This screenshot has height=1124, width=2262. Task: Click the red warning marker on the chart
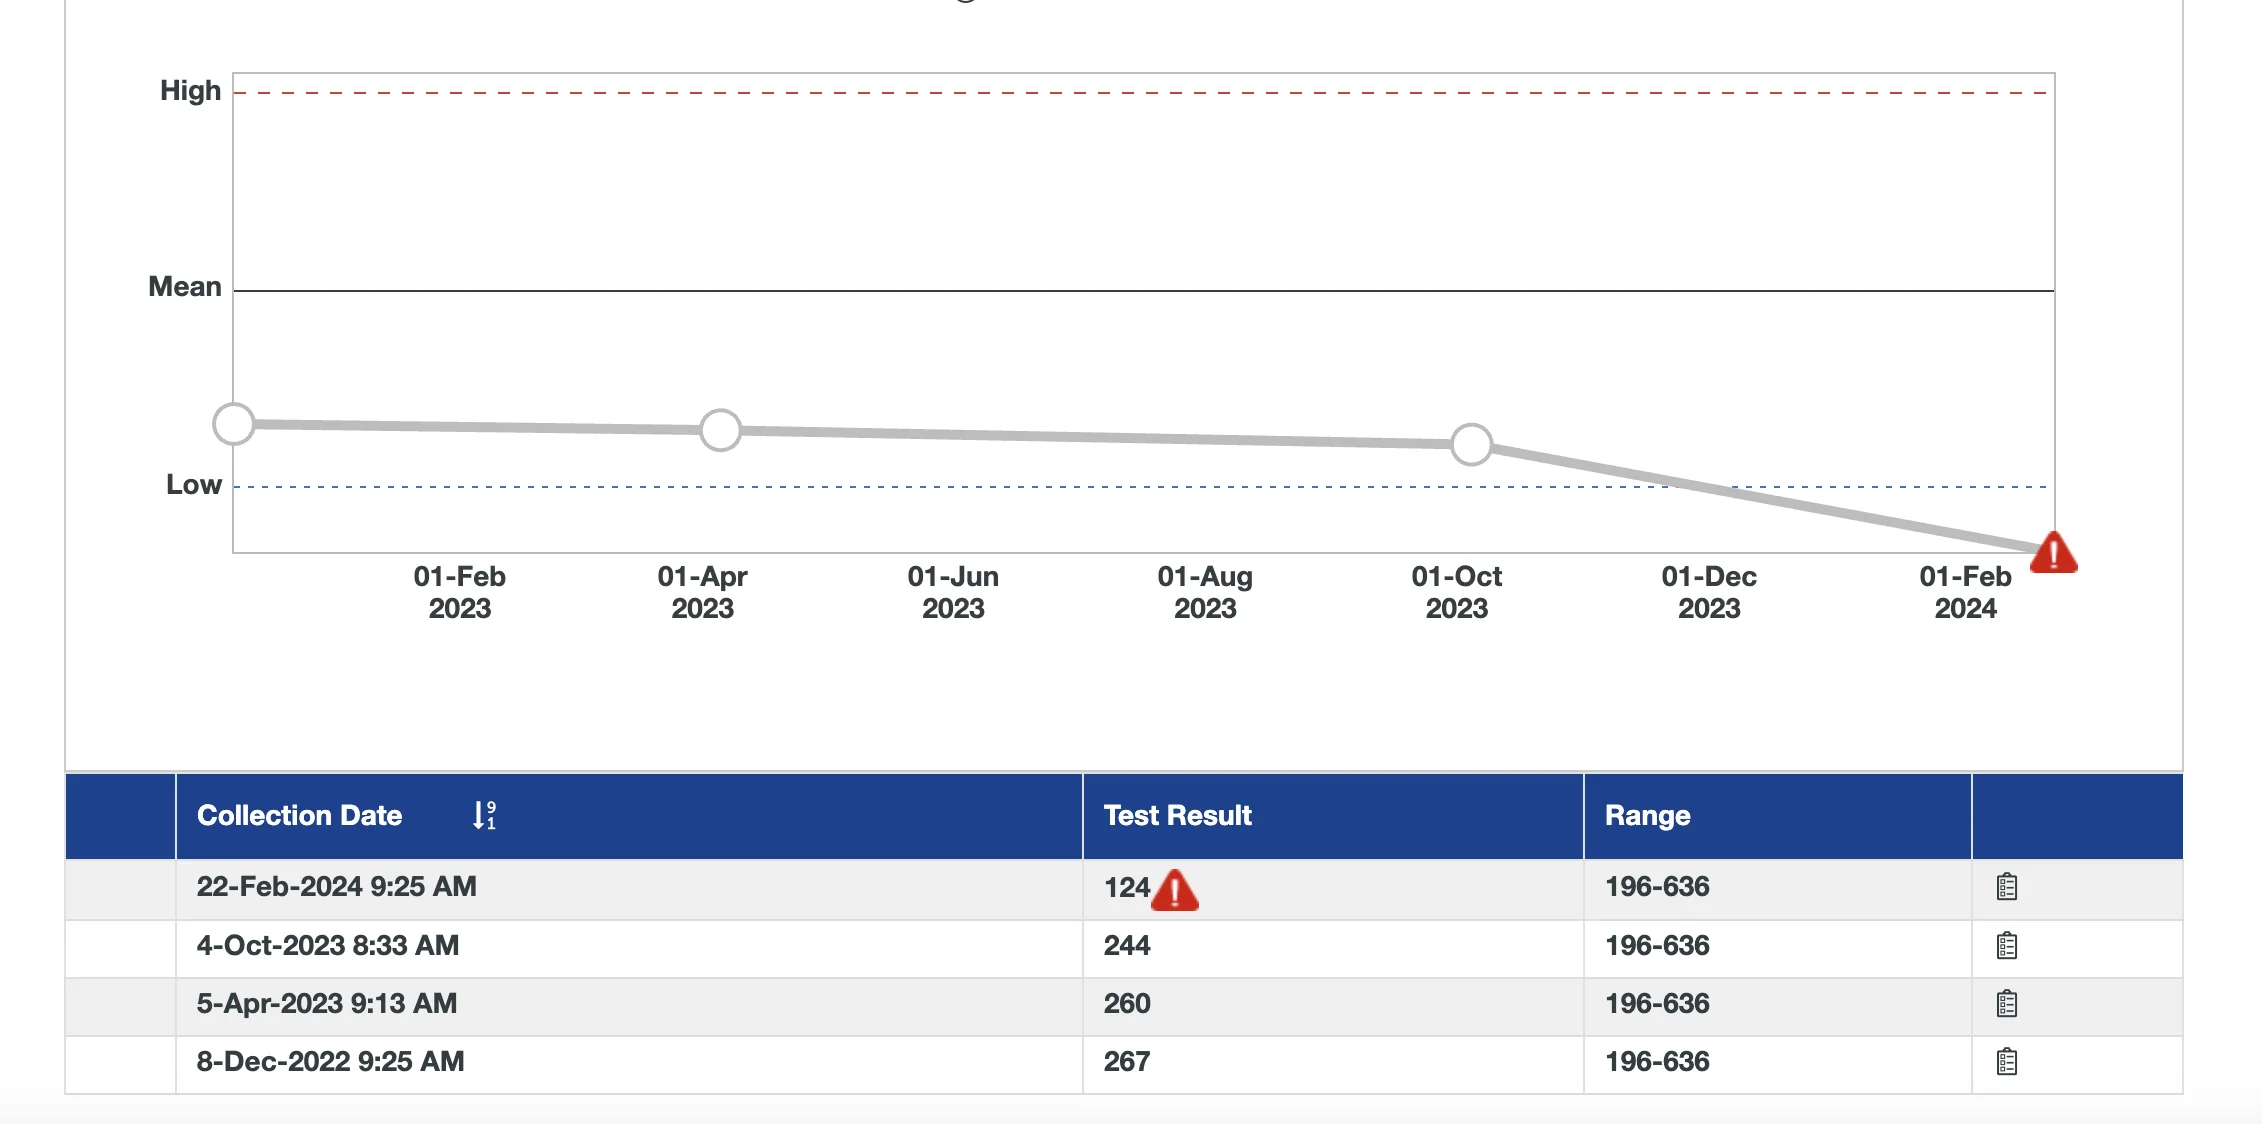pos(2053,553)
